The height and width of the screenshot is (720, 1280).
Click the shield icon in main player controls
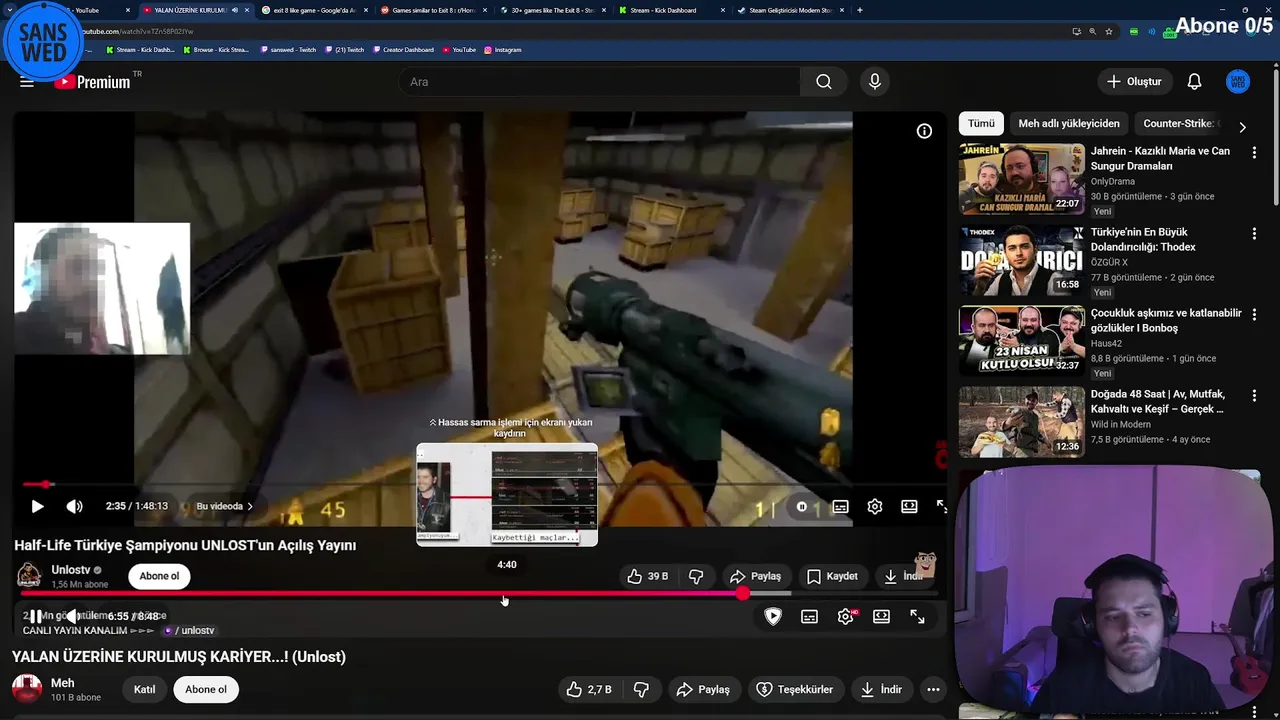[773, 617]
